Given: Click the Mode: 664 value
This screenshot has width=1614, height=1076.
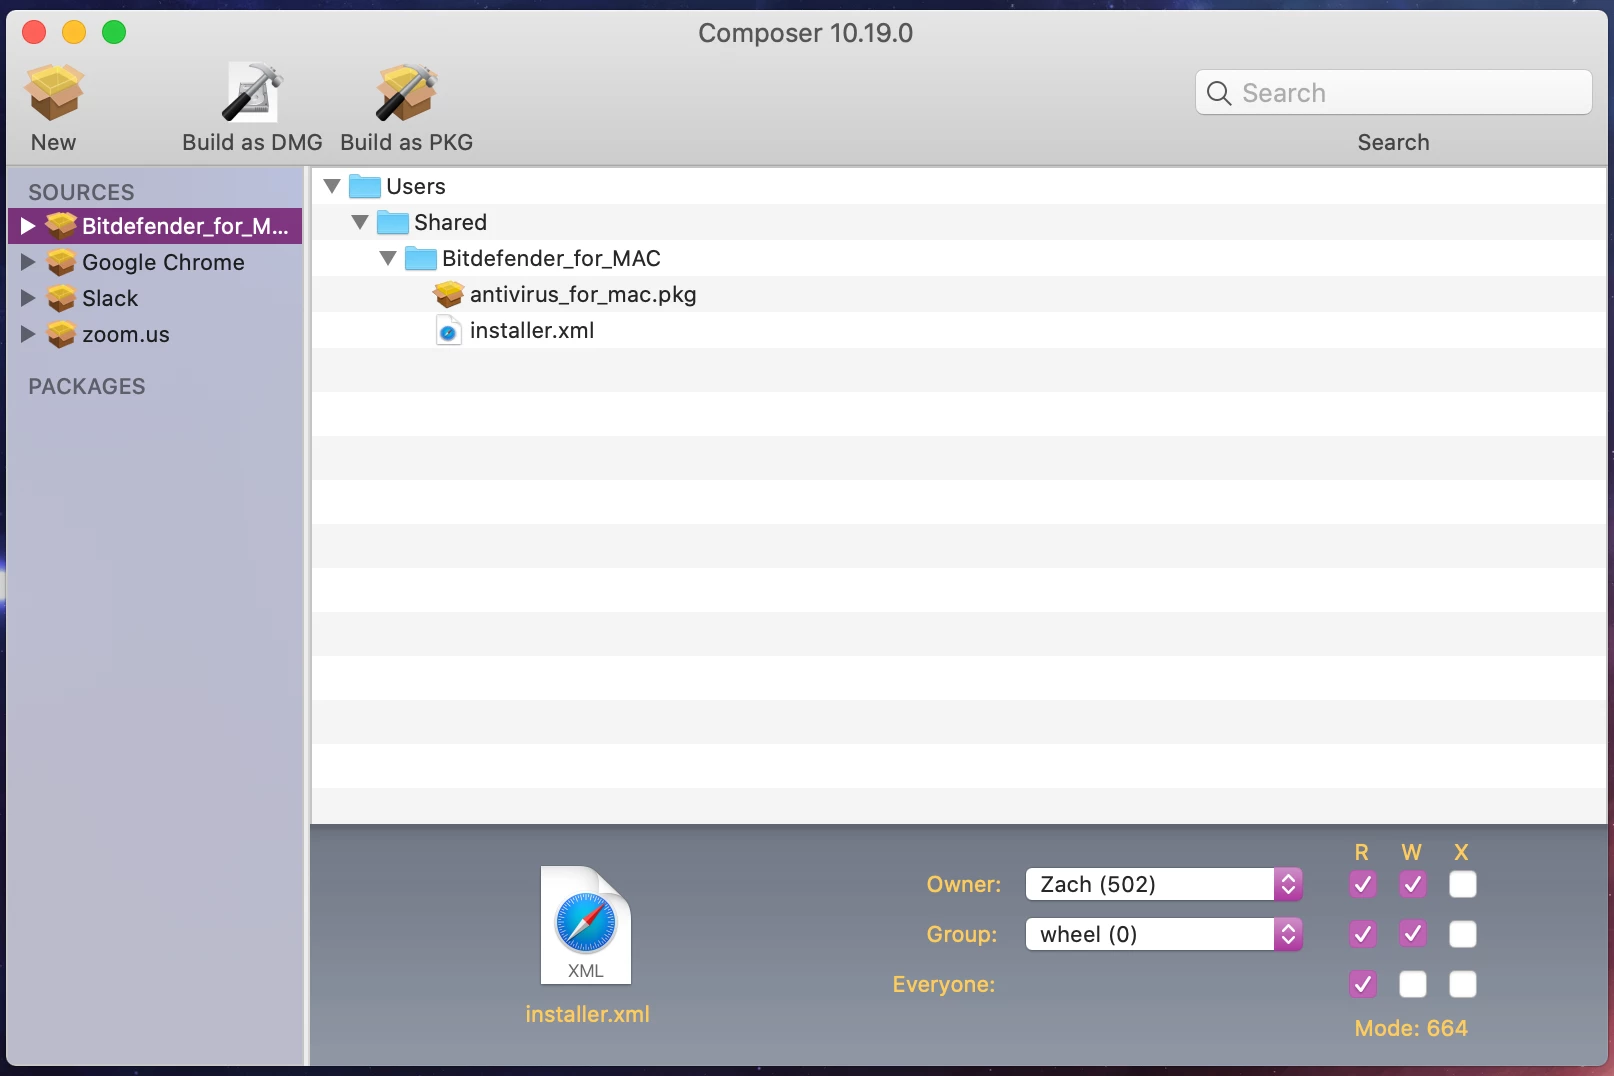Looking at the screenshot, I should click(x=1411, y=1028).
